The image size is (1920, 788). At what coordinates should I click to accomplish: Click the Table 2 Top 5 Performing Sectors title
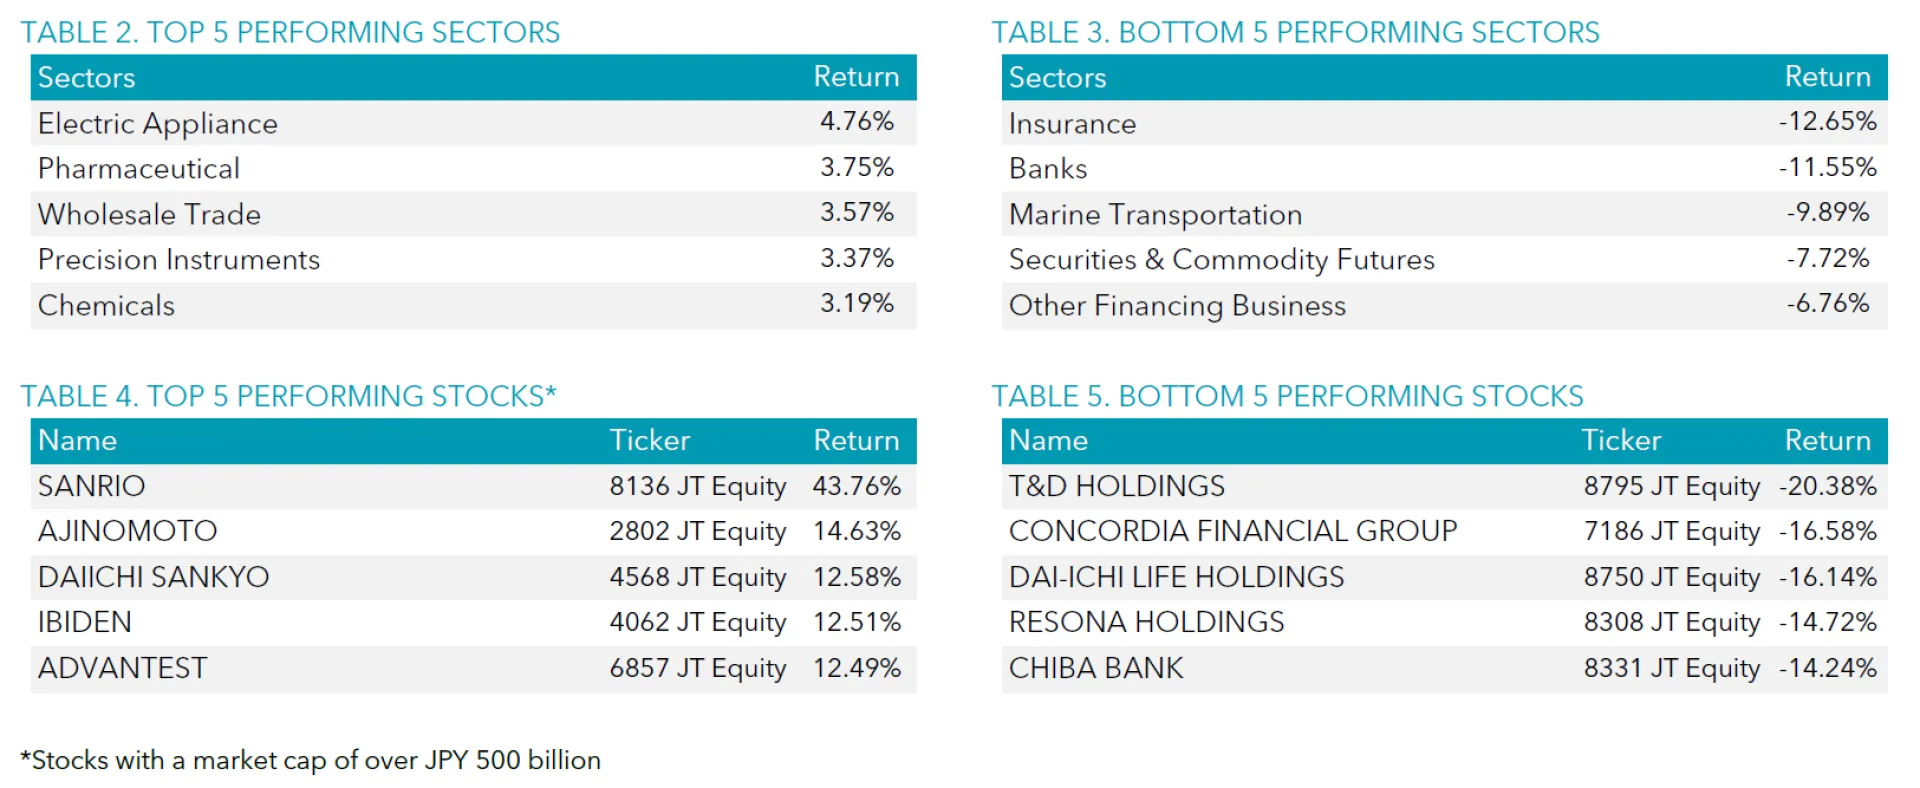290,32
